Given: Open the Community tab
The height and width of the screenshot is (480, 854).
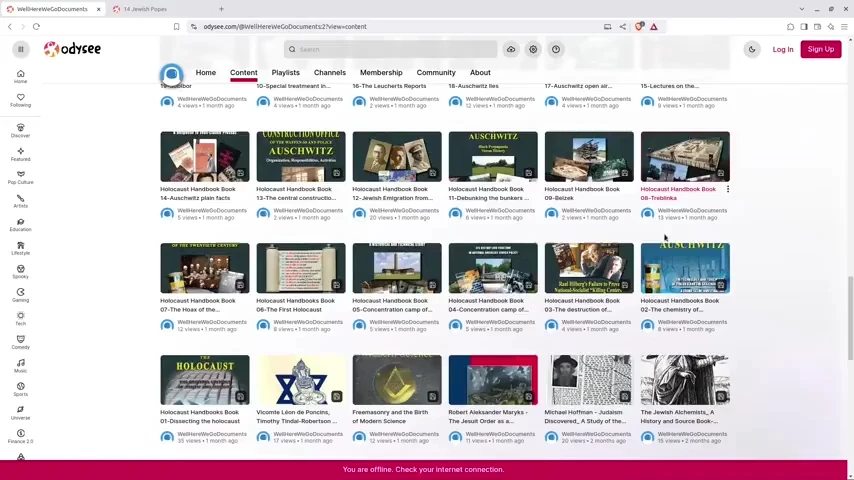Looking at the screenshot, I should [436, 72].
